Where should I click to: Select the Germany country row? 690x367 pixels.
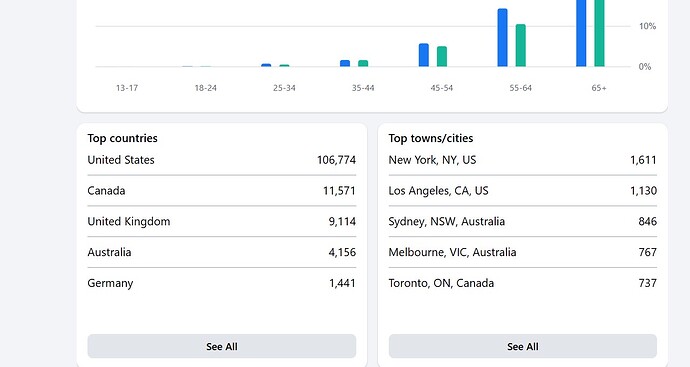(x=221, y=283)
